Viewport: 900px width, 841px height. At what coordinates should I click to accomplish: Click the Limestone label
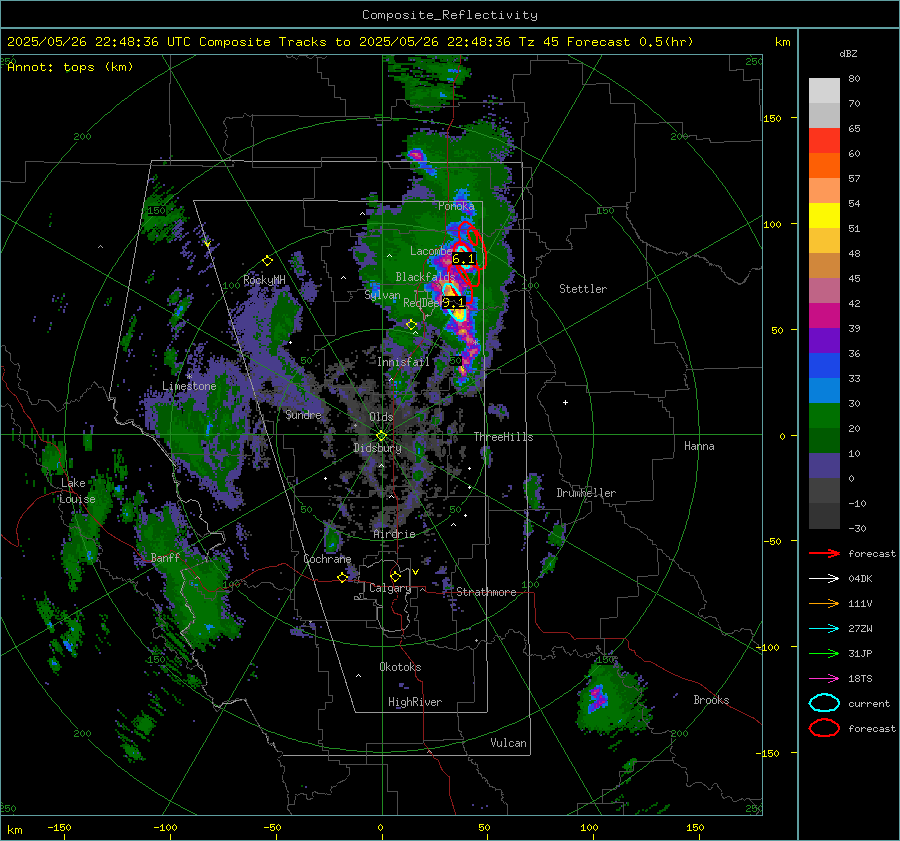(x=189, y=386)
